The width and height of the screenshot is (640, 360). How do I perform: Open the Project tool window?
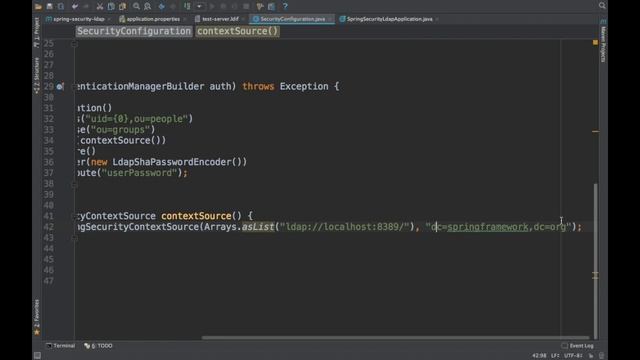coord(37,32)
